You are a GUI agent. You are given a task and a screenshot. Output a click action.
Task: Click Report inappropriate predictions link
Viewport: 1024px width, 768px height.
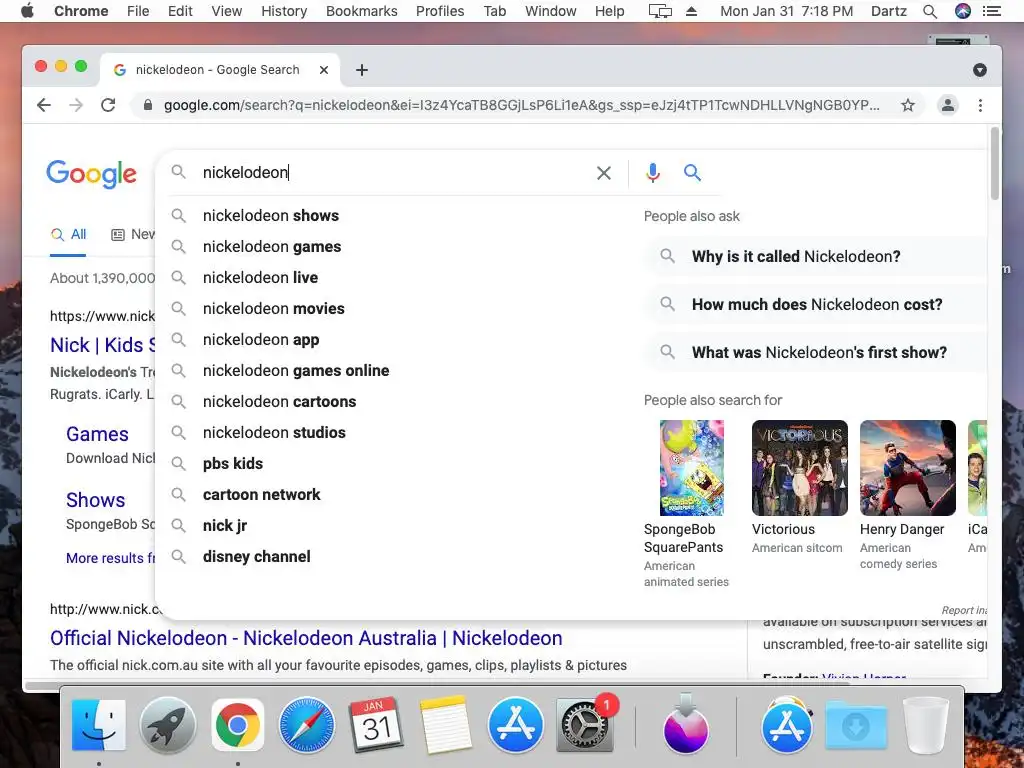pyautogui.click(x=964, y=610)
